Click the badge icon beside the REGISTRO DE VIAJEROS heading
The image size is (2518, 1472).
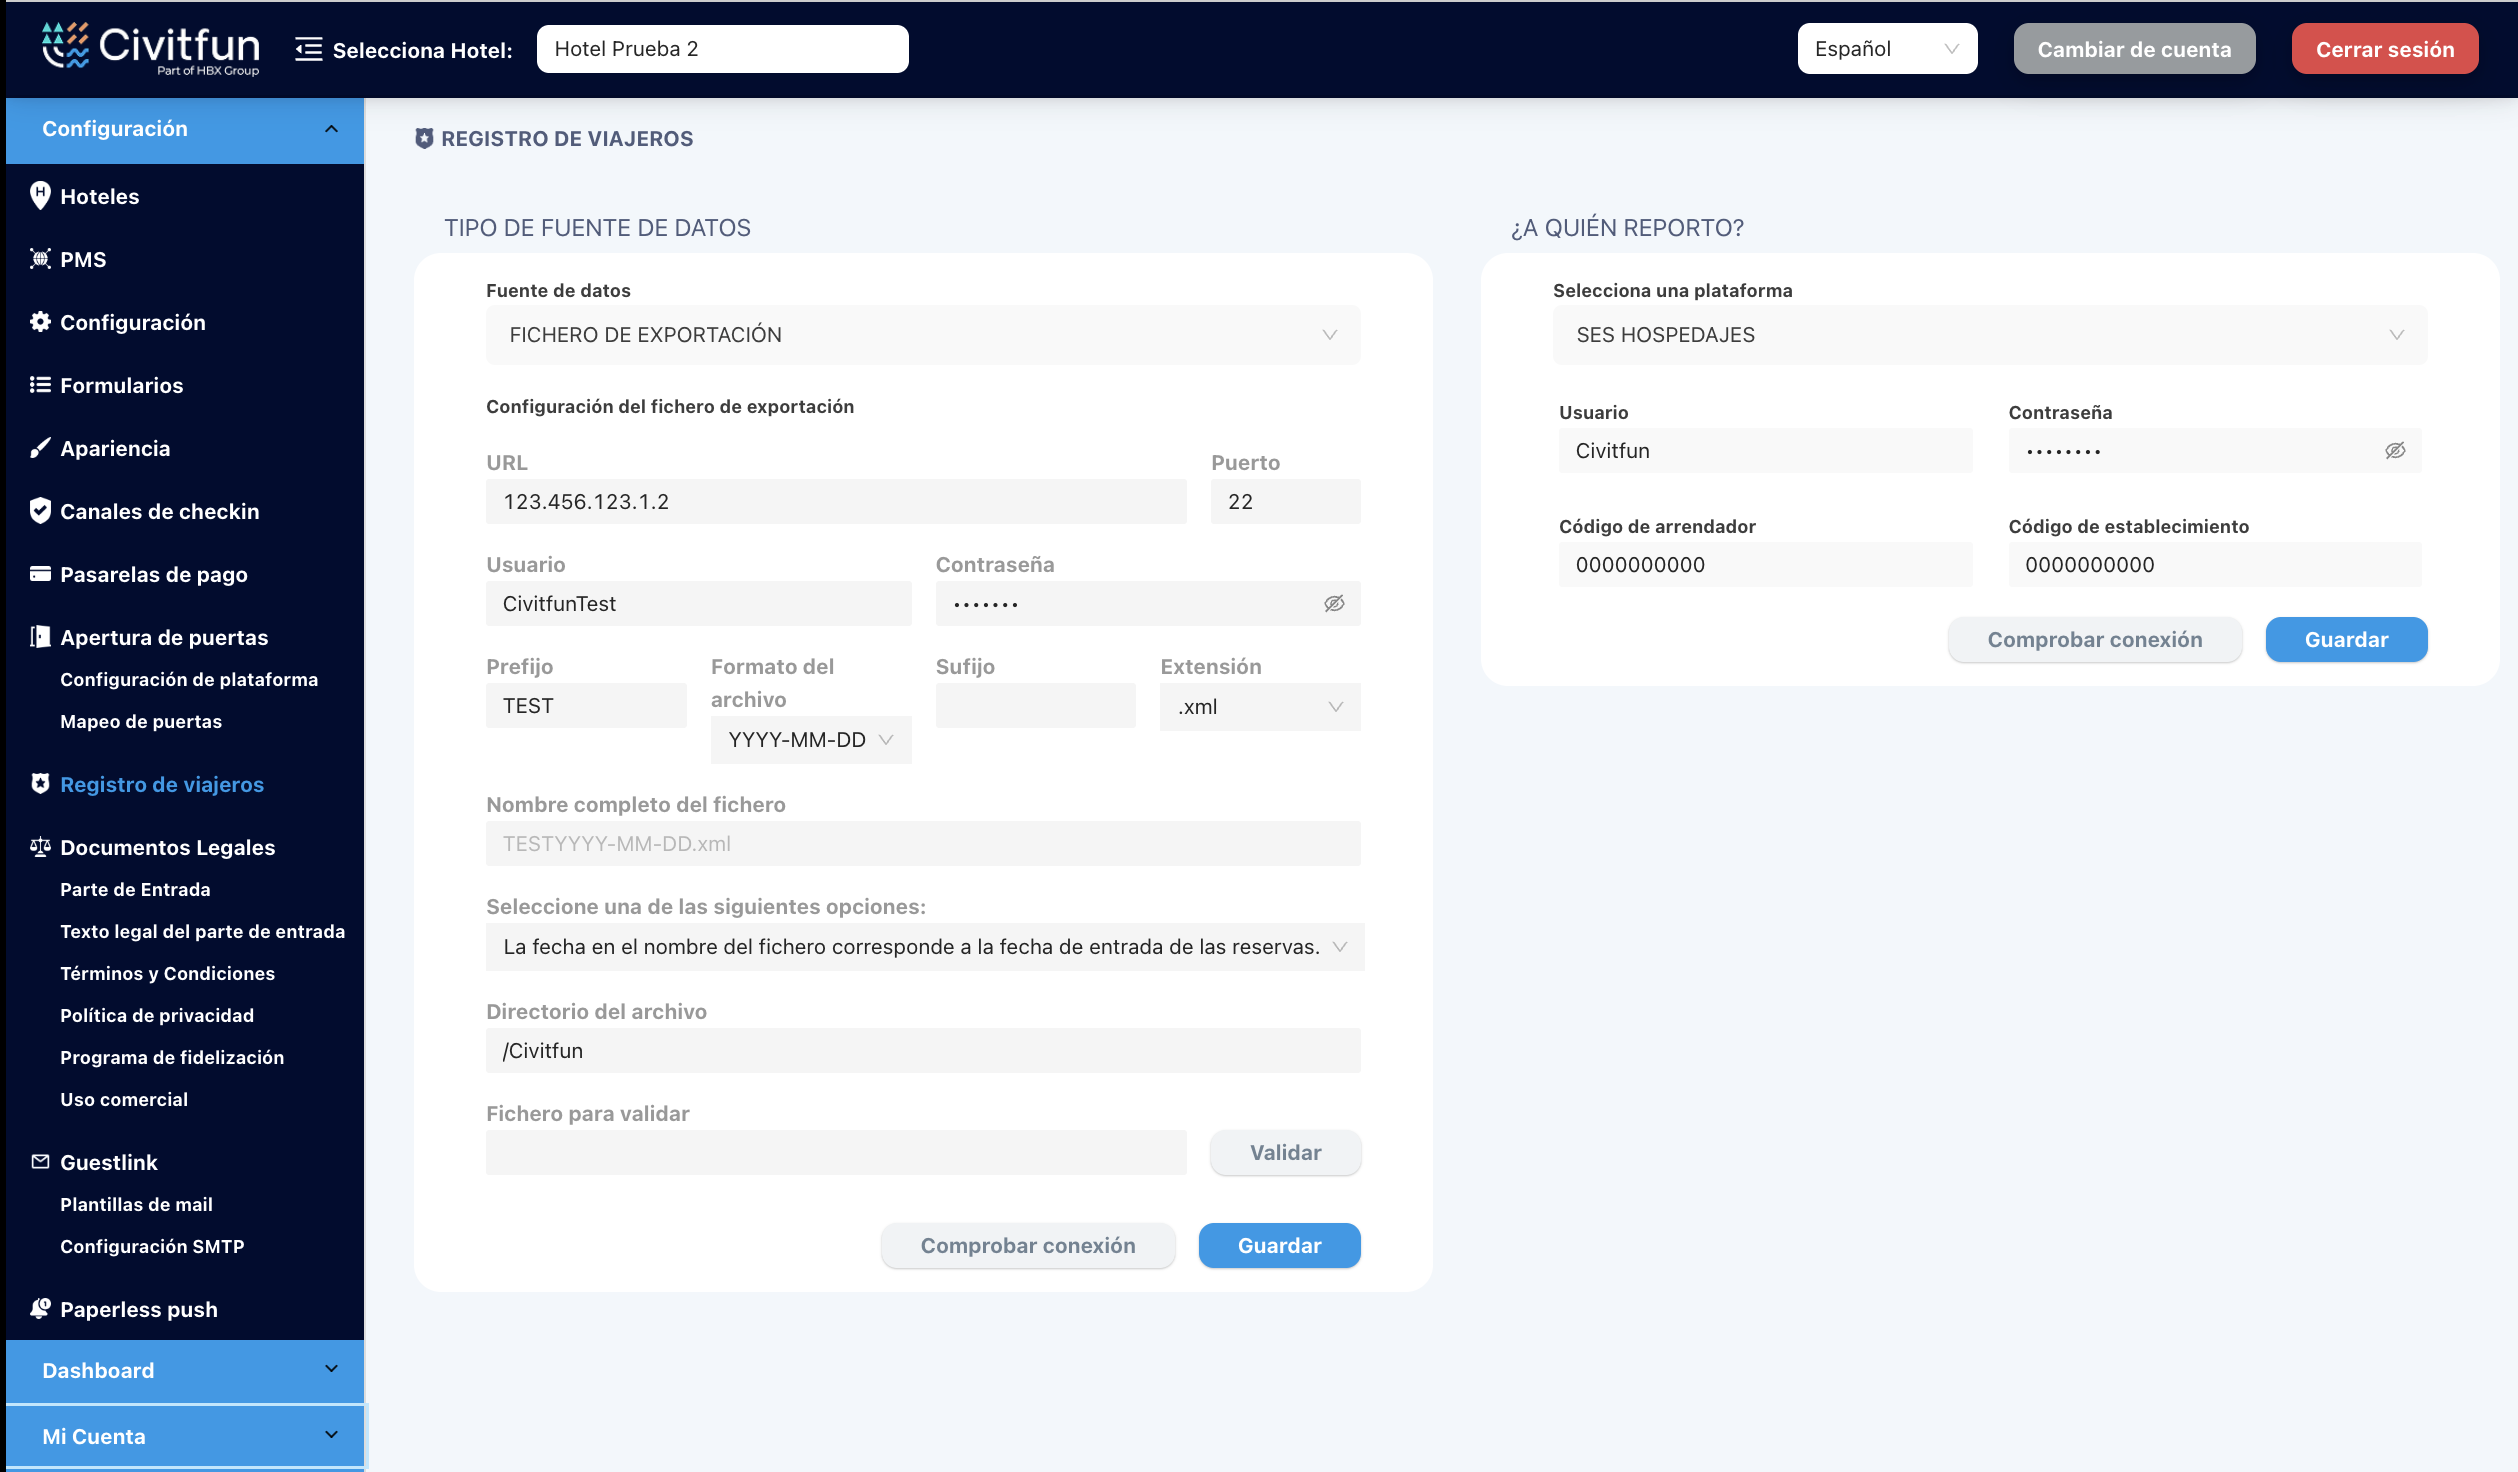point(424,139)
